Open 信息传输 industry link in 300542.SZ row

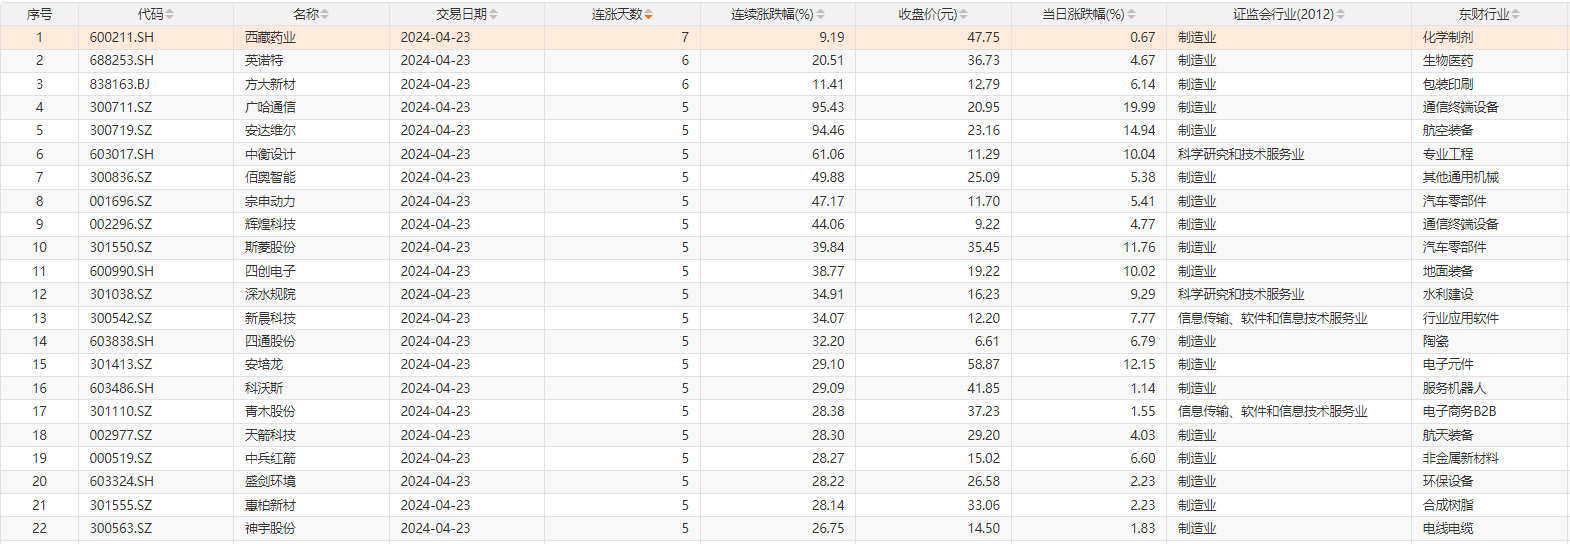[x=1272, y=318]
